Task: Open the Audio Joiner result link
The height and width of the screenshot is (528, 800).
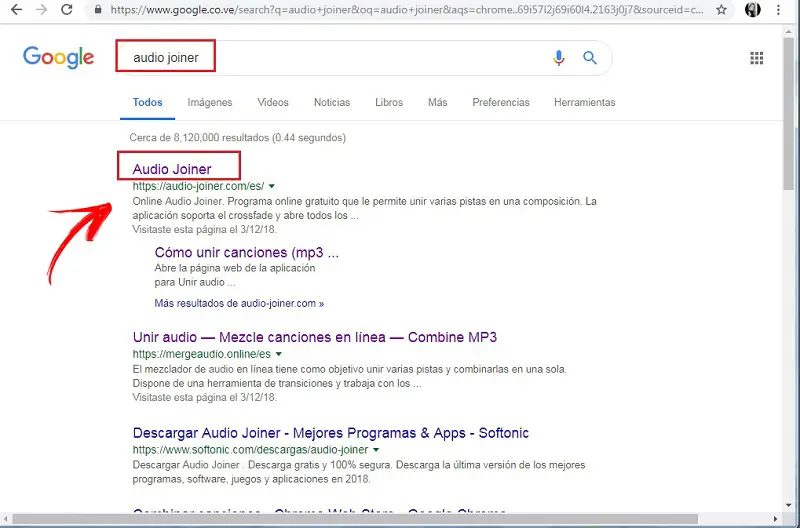Action: [x=172, y=169]
